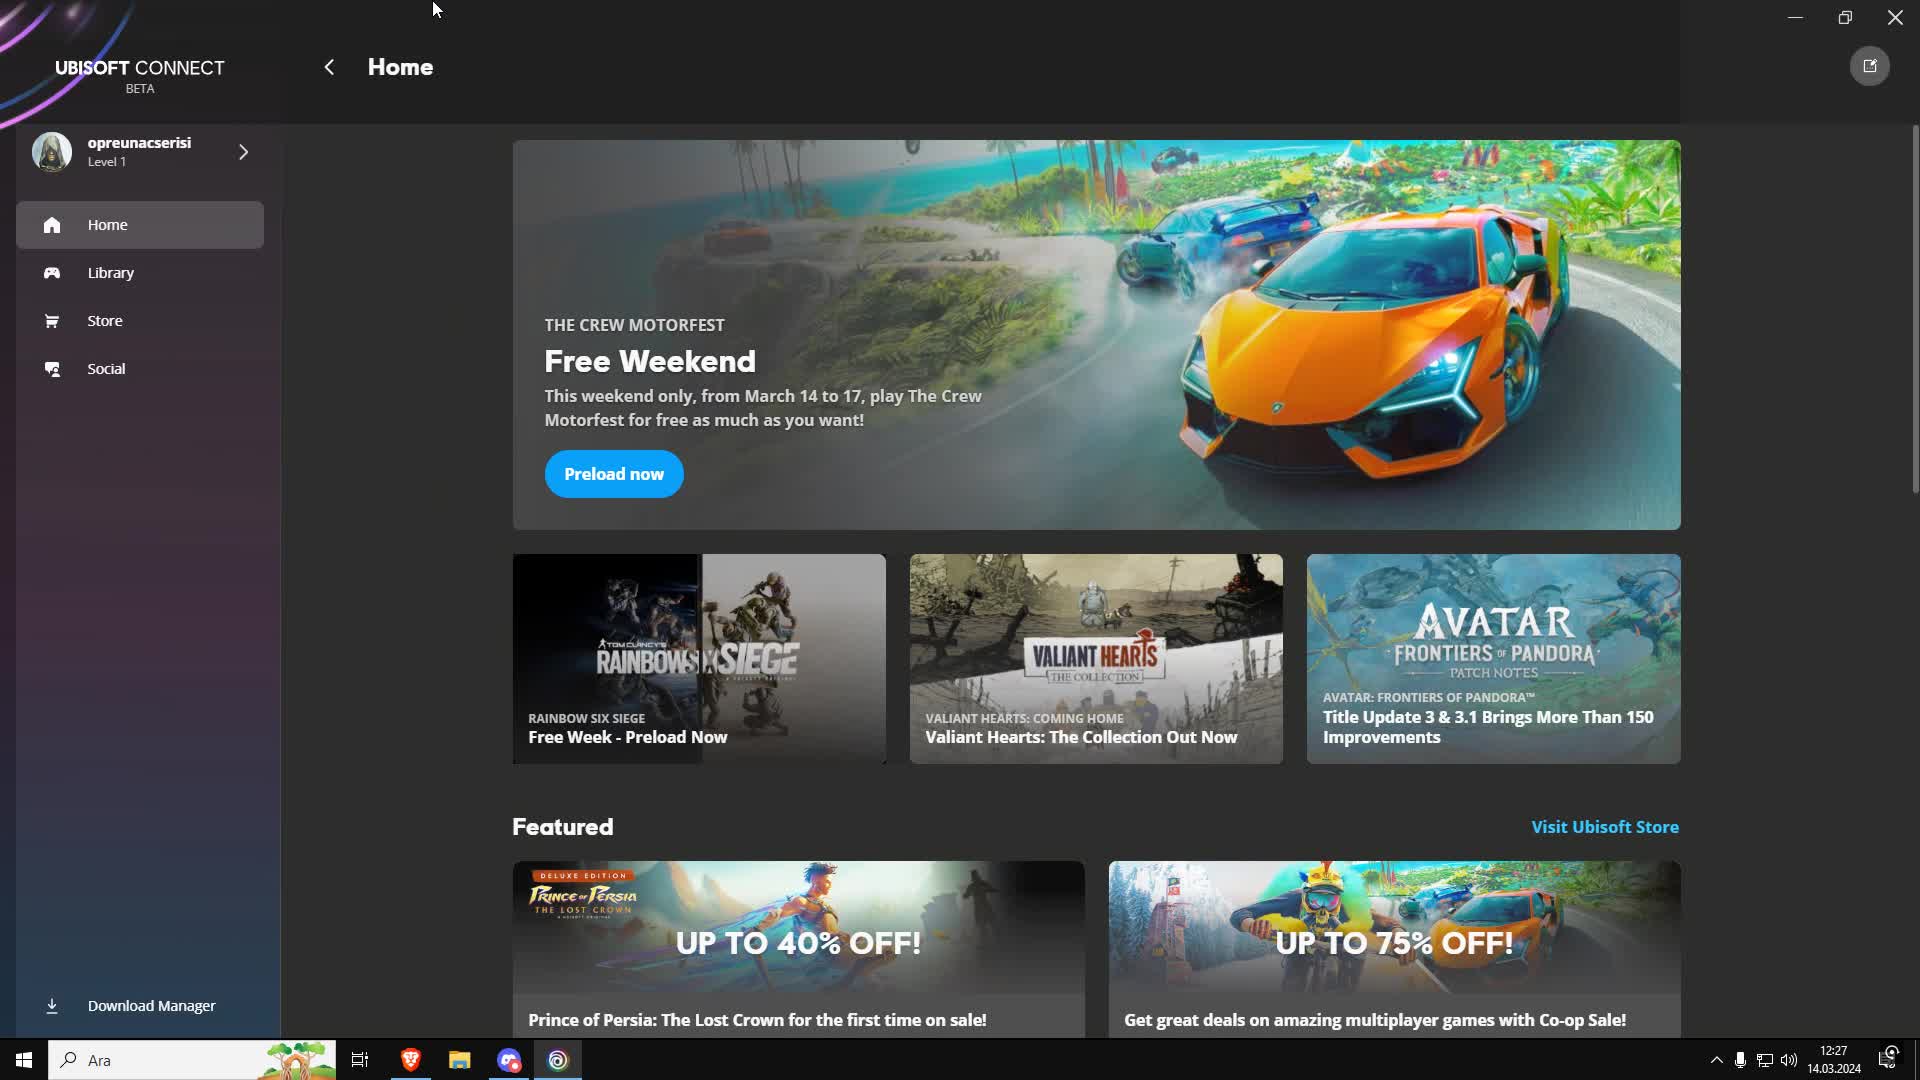Click the news share icon in the top-right corner
The image size is (1920, 1080).
[x=1870, y=66]
